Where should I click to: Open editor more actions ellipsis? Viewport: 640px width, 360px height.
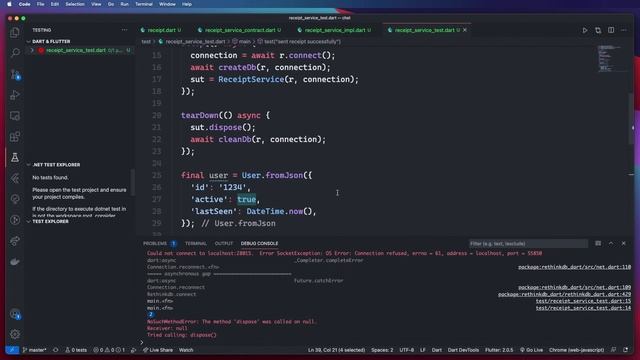coord(624,30)
